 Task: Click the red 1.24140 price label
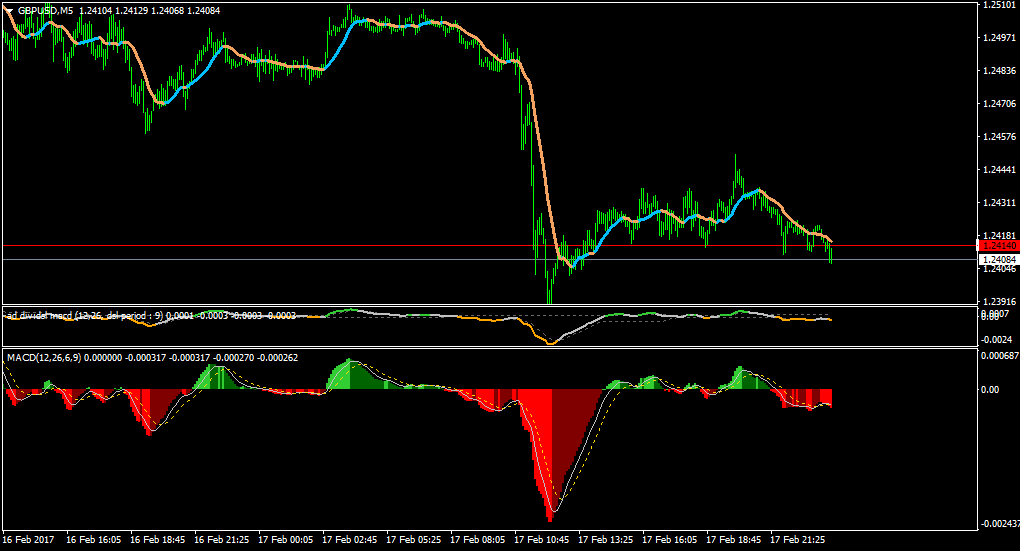999,246
